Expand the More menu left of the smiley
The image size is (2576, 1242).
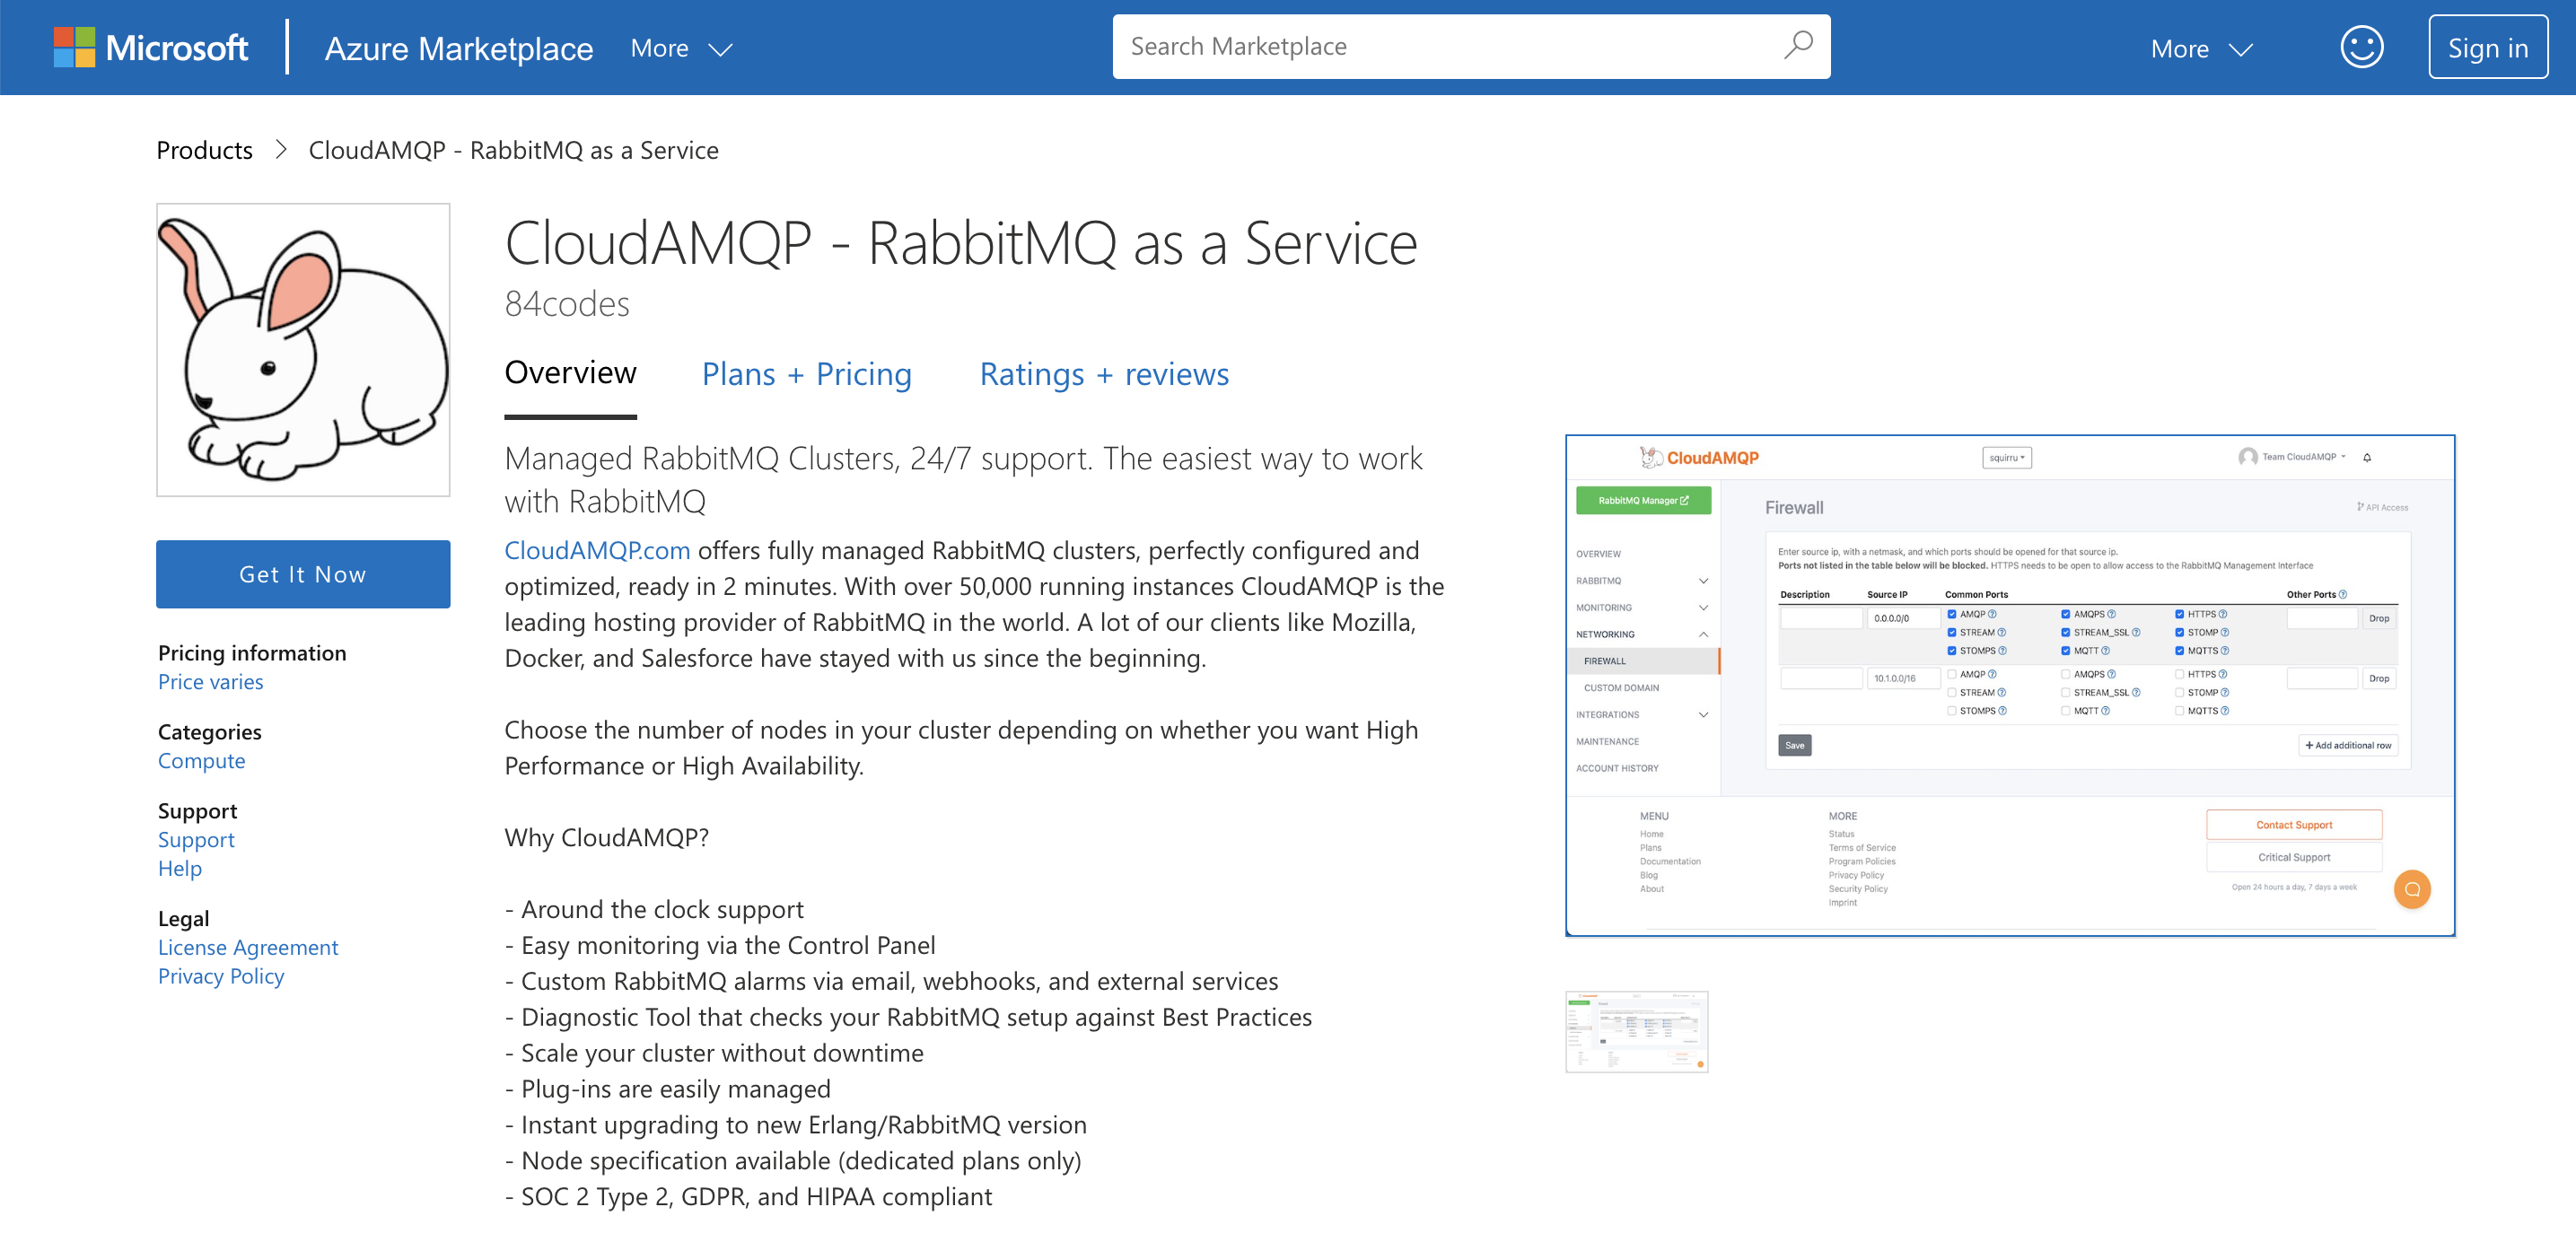click(2201, 48)
